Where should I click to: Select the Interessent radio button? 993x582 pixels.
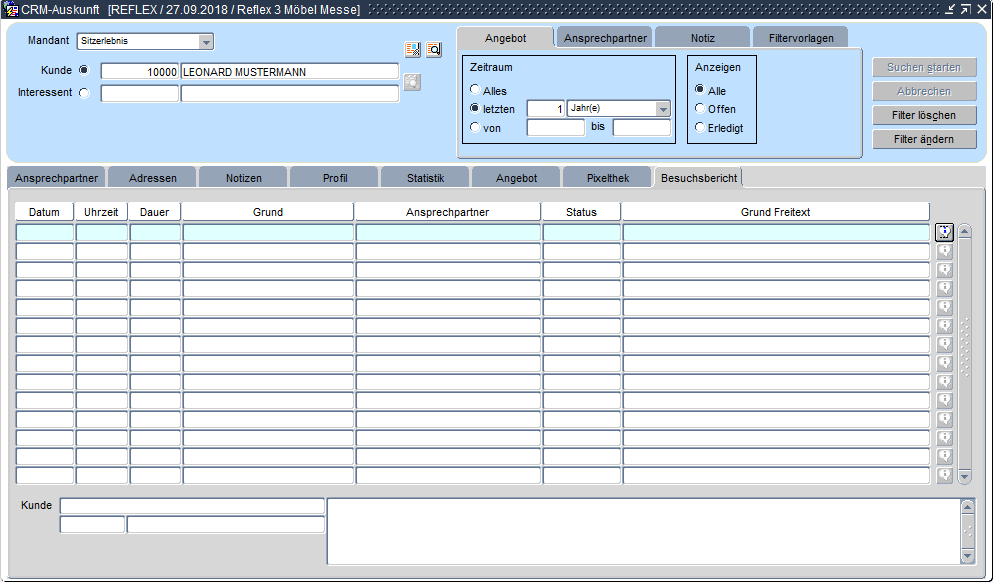(83, 93)
